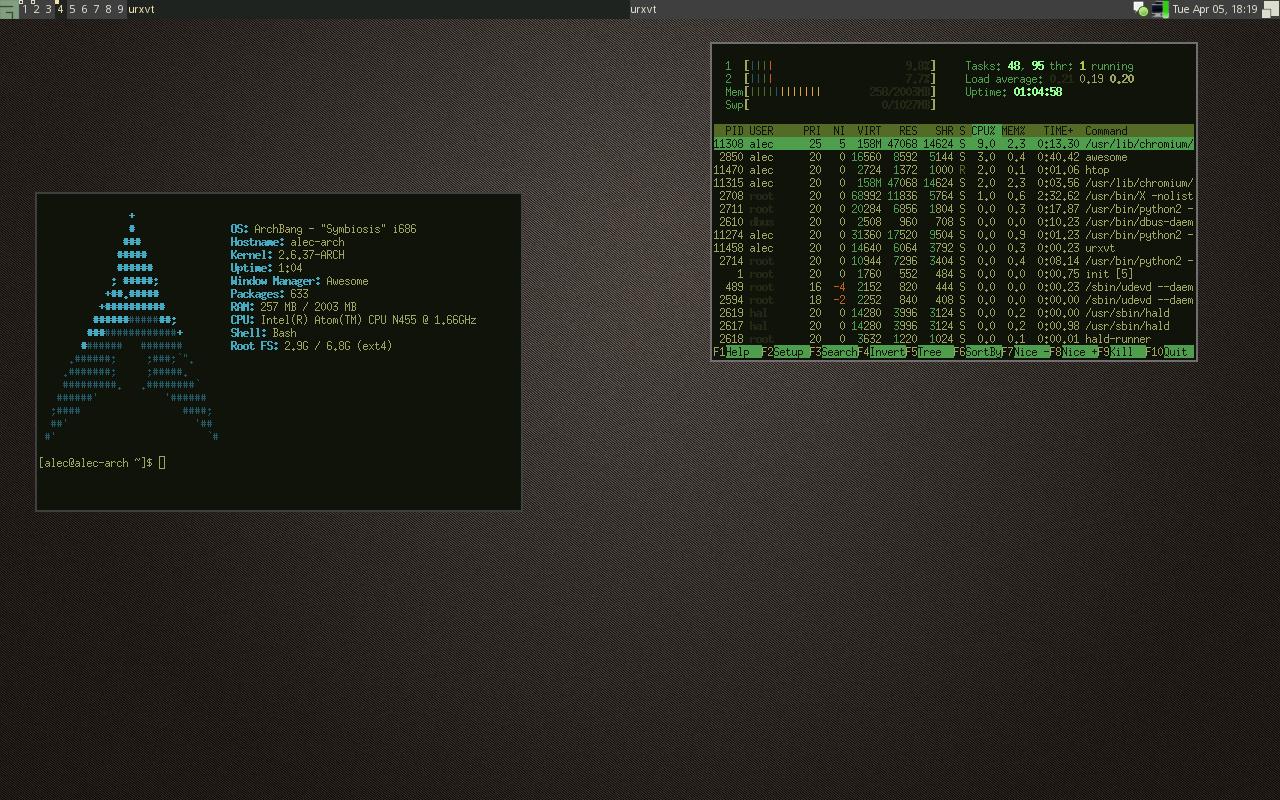Open the network status tray icon
The image size is (1280, 800).
tap(1141, 9)
